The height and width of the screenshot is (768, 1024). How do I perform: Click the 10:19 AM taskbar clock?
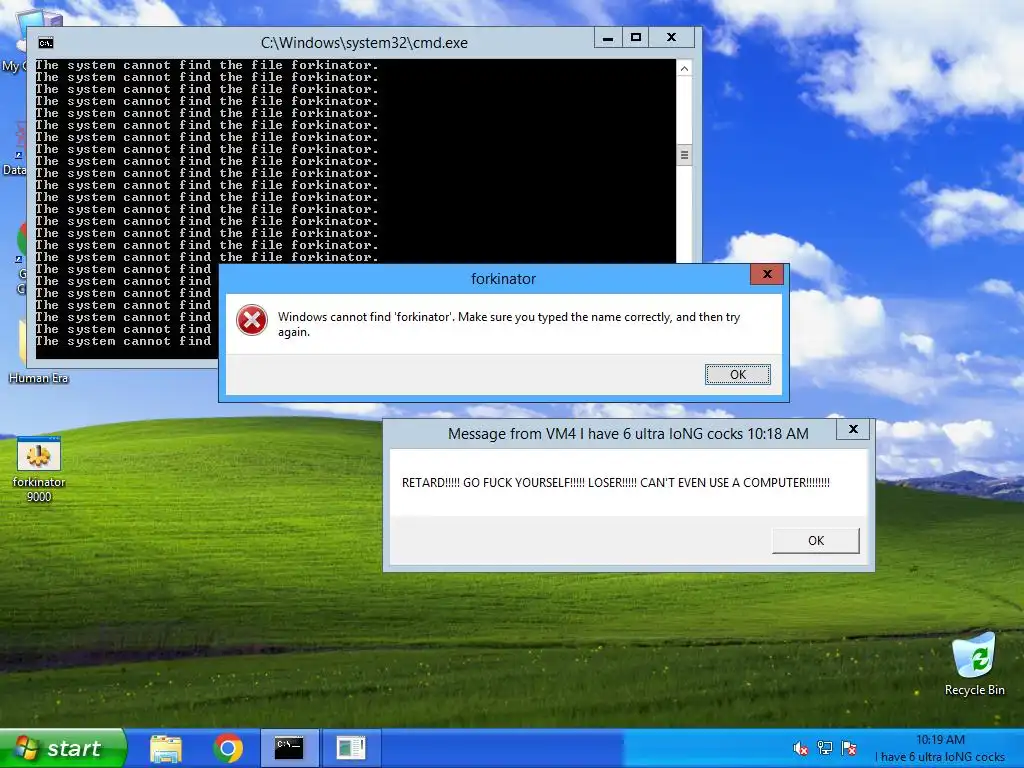[940, 740]
